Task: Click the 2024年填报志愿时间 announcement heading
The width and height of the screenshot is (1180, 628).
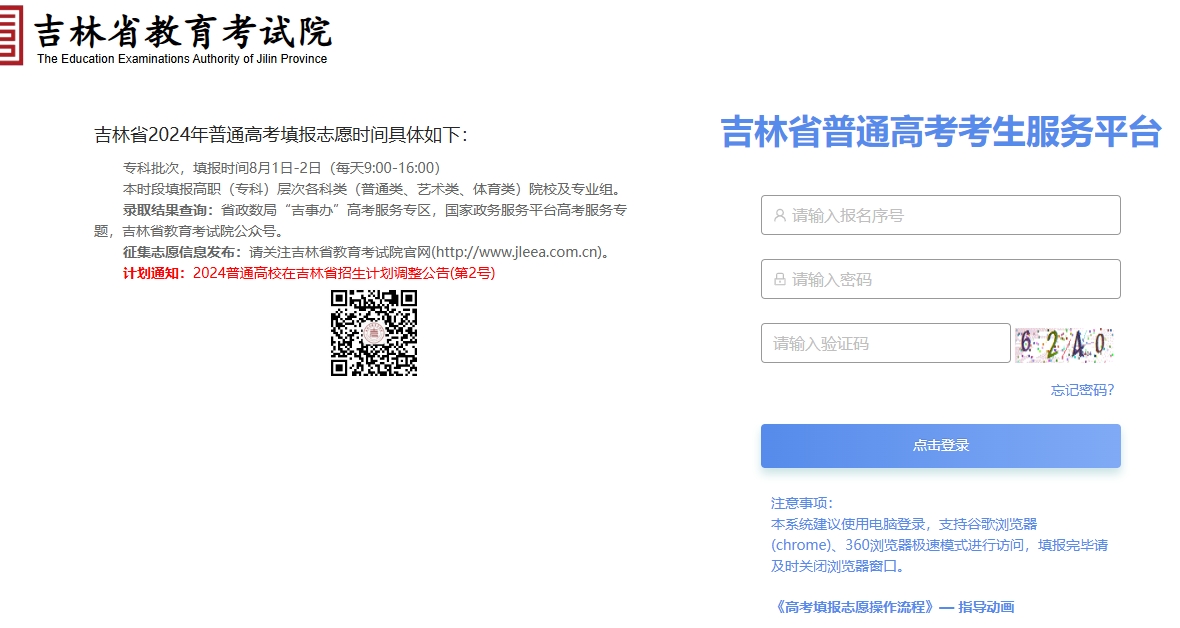Action: pyautogui.click(x=280, y=135)
